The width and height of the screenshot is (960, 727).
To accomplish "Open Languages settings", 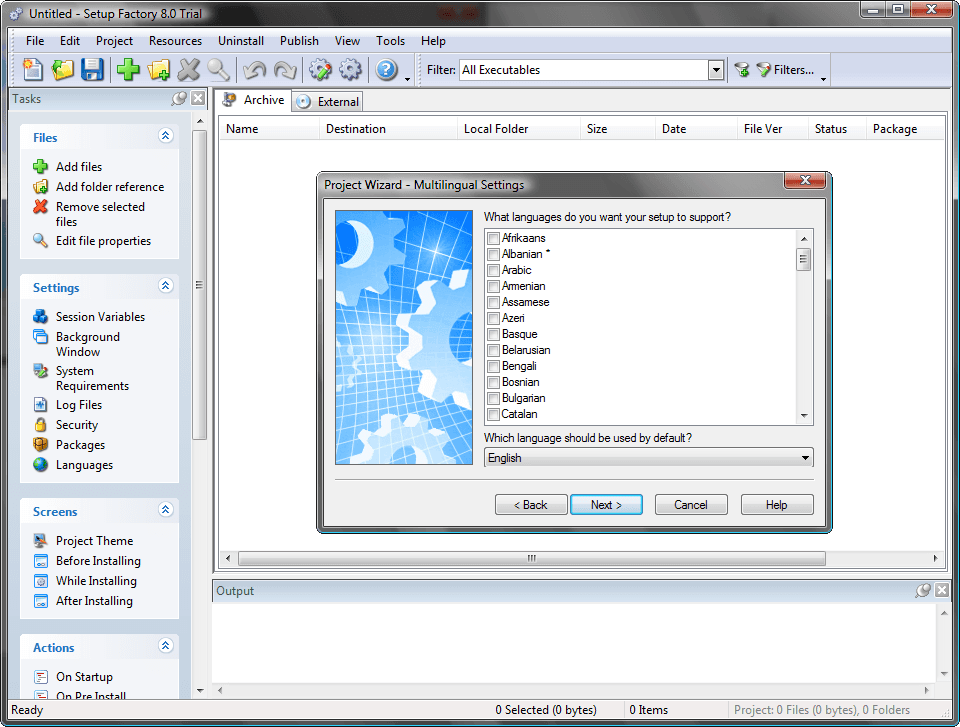I will [x=84, y=465].
